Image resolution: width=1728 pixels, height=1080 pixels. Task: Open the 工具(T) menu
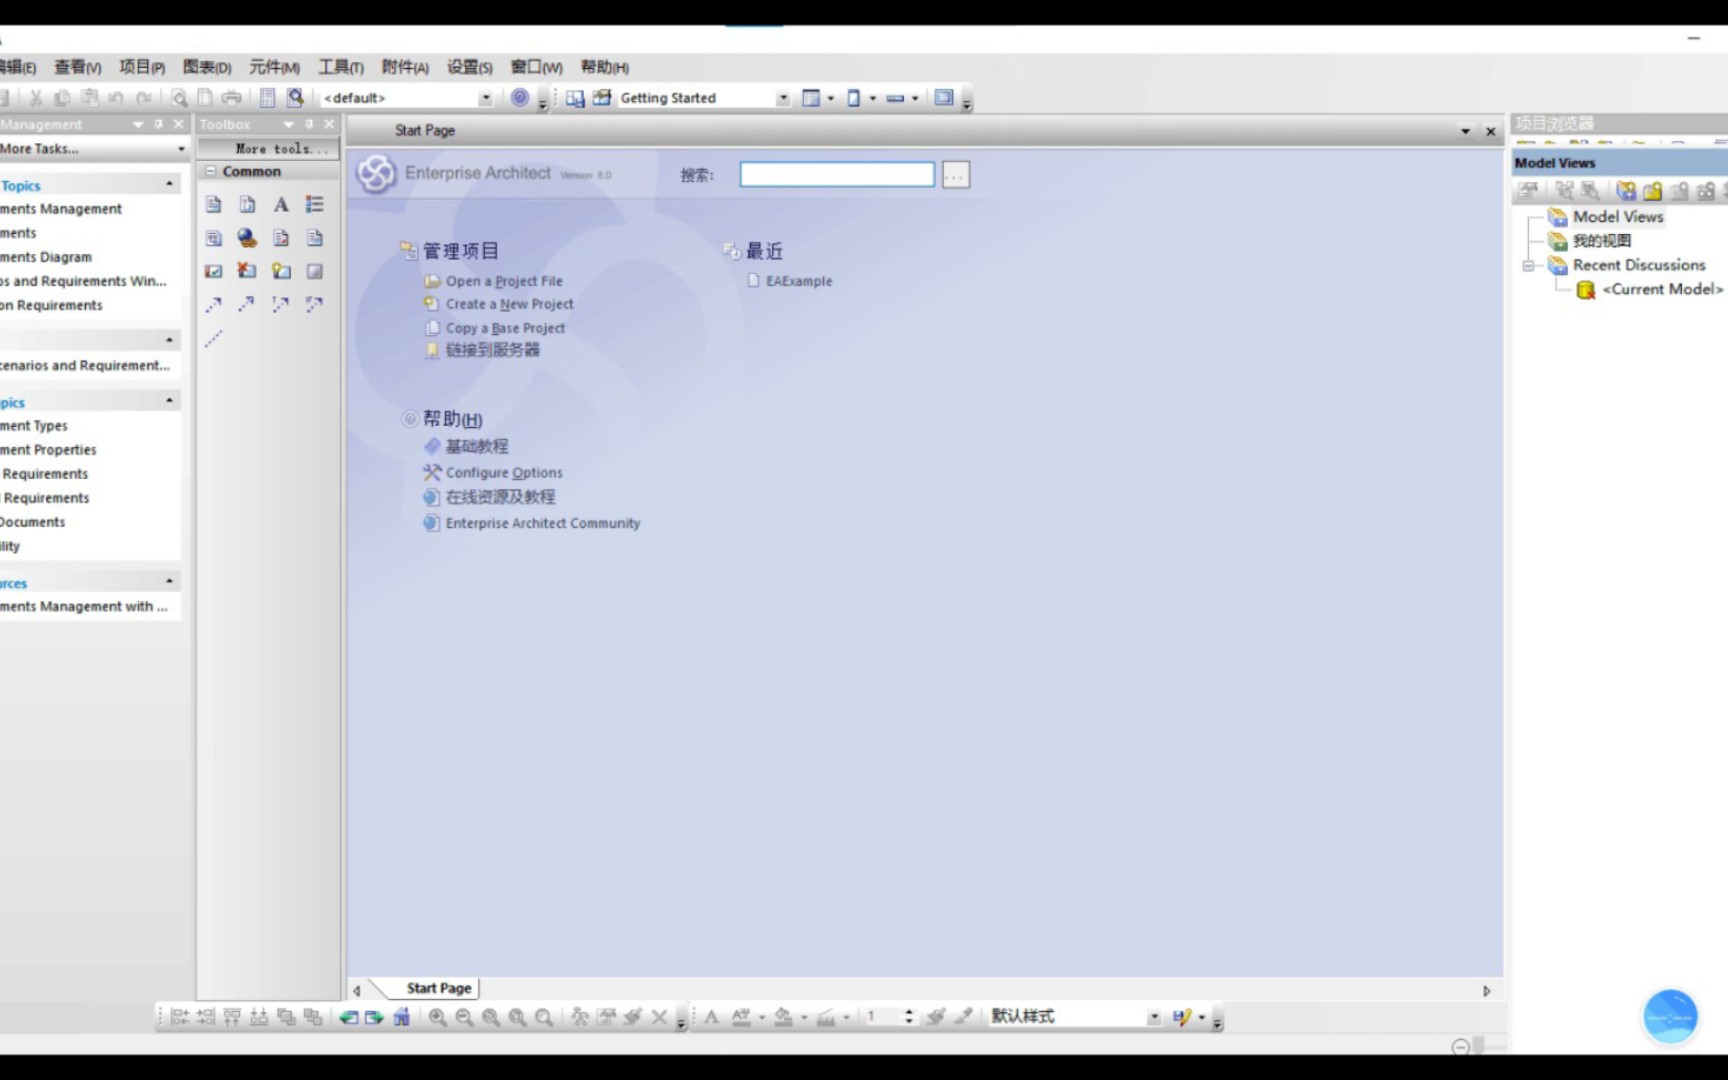point(341,67)
